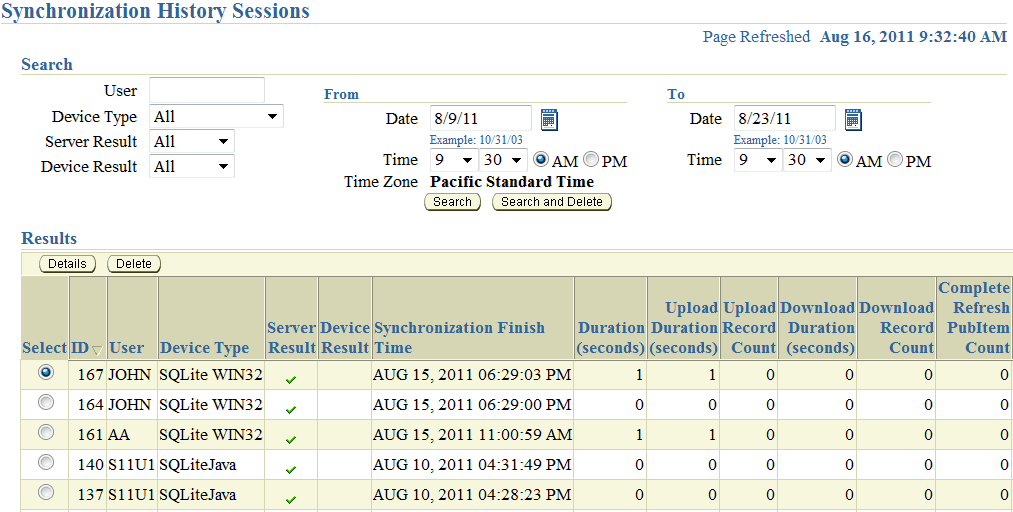Select the row with ID 137
Screen dimensions: 1013x512
tap(46, 492)
